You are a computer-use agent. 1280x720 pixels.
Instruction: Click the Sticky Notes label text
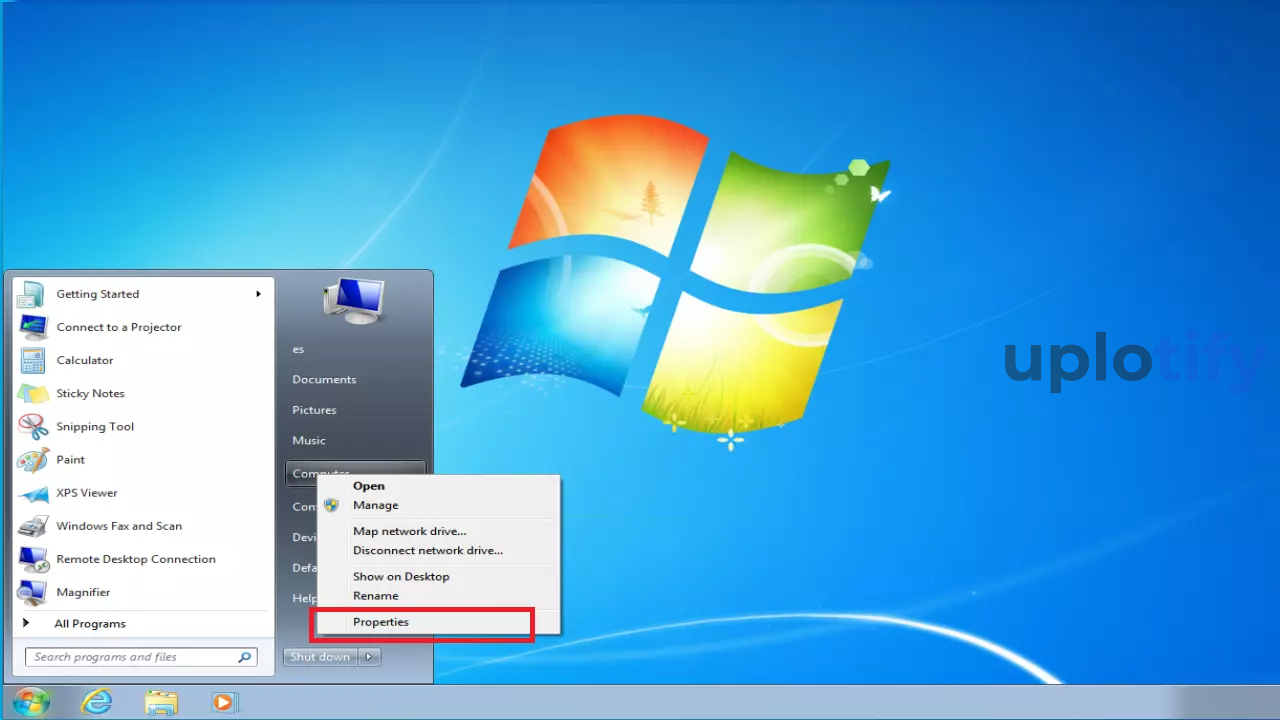pyautogui.click(x=90, y=393)
